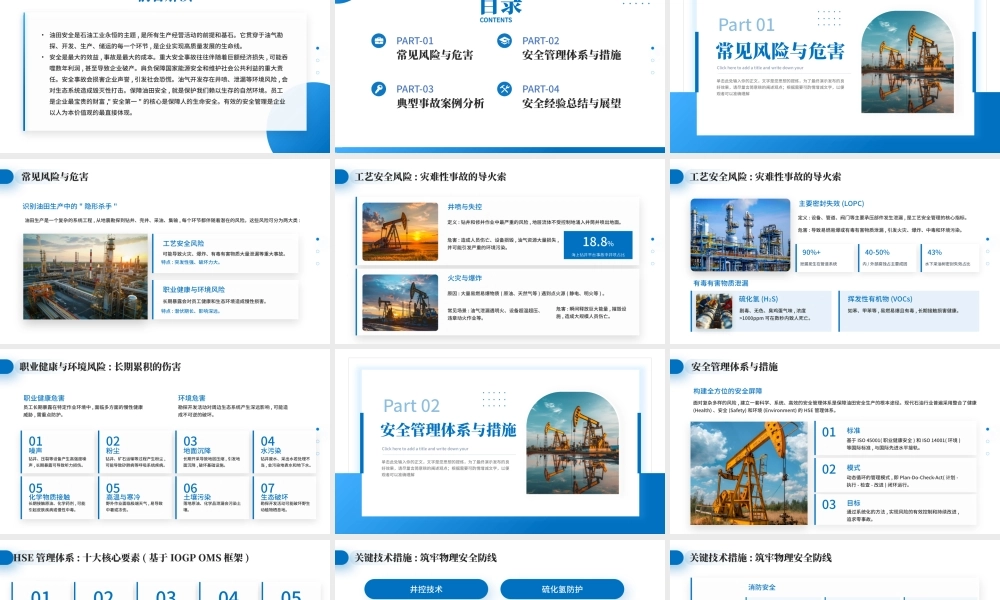Select the key icon next to PART-03
This screenshot has height=600, width=1000.
pos(379,89)
